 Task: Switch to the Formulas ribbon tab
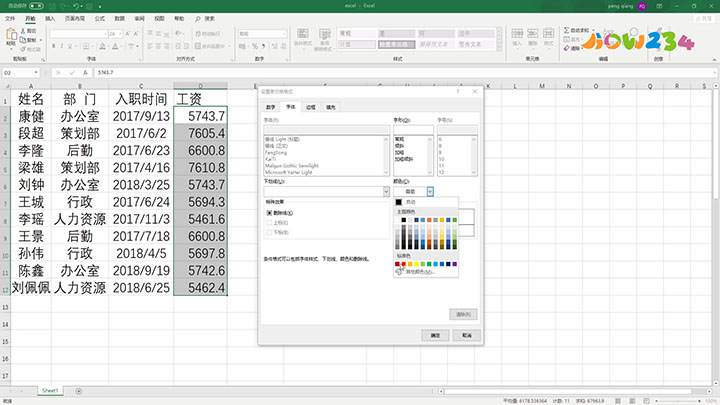pos(100,19)
